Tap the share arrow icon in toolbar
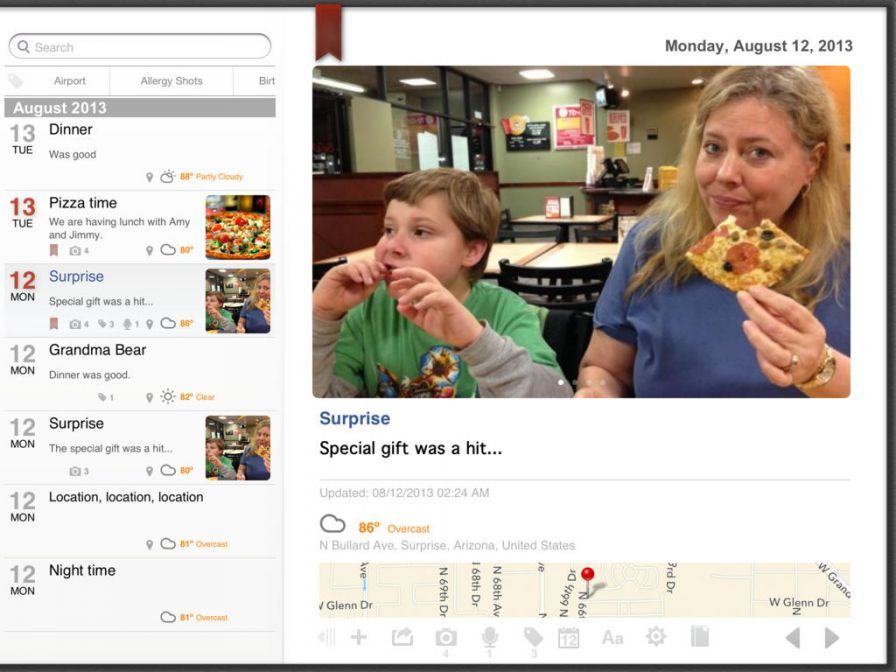The width and height of the screenshot is (896, 672). coord(402,637)
